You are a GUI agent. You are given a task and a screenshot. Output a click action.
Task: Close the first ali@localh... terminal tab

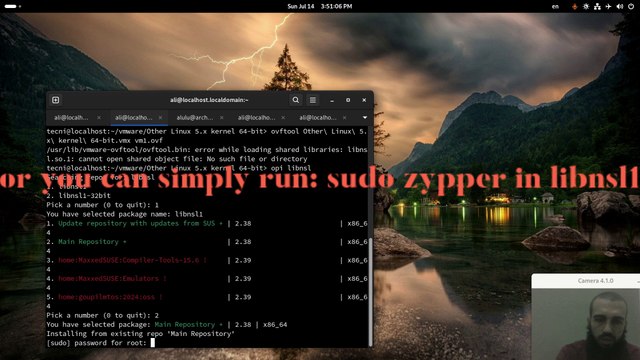coord(99,118)
